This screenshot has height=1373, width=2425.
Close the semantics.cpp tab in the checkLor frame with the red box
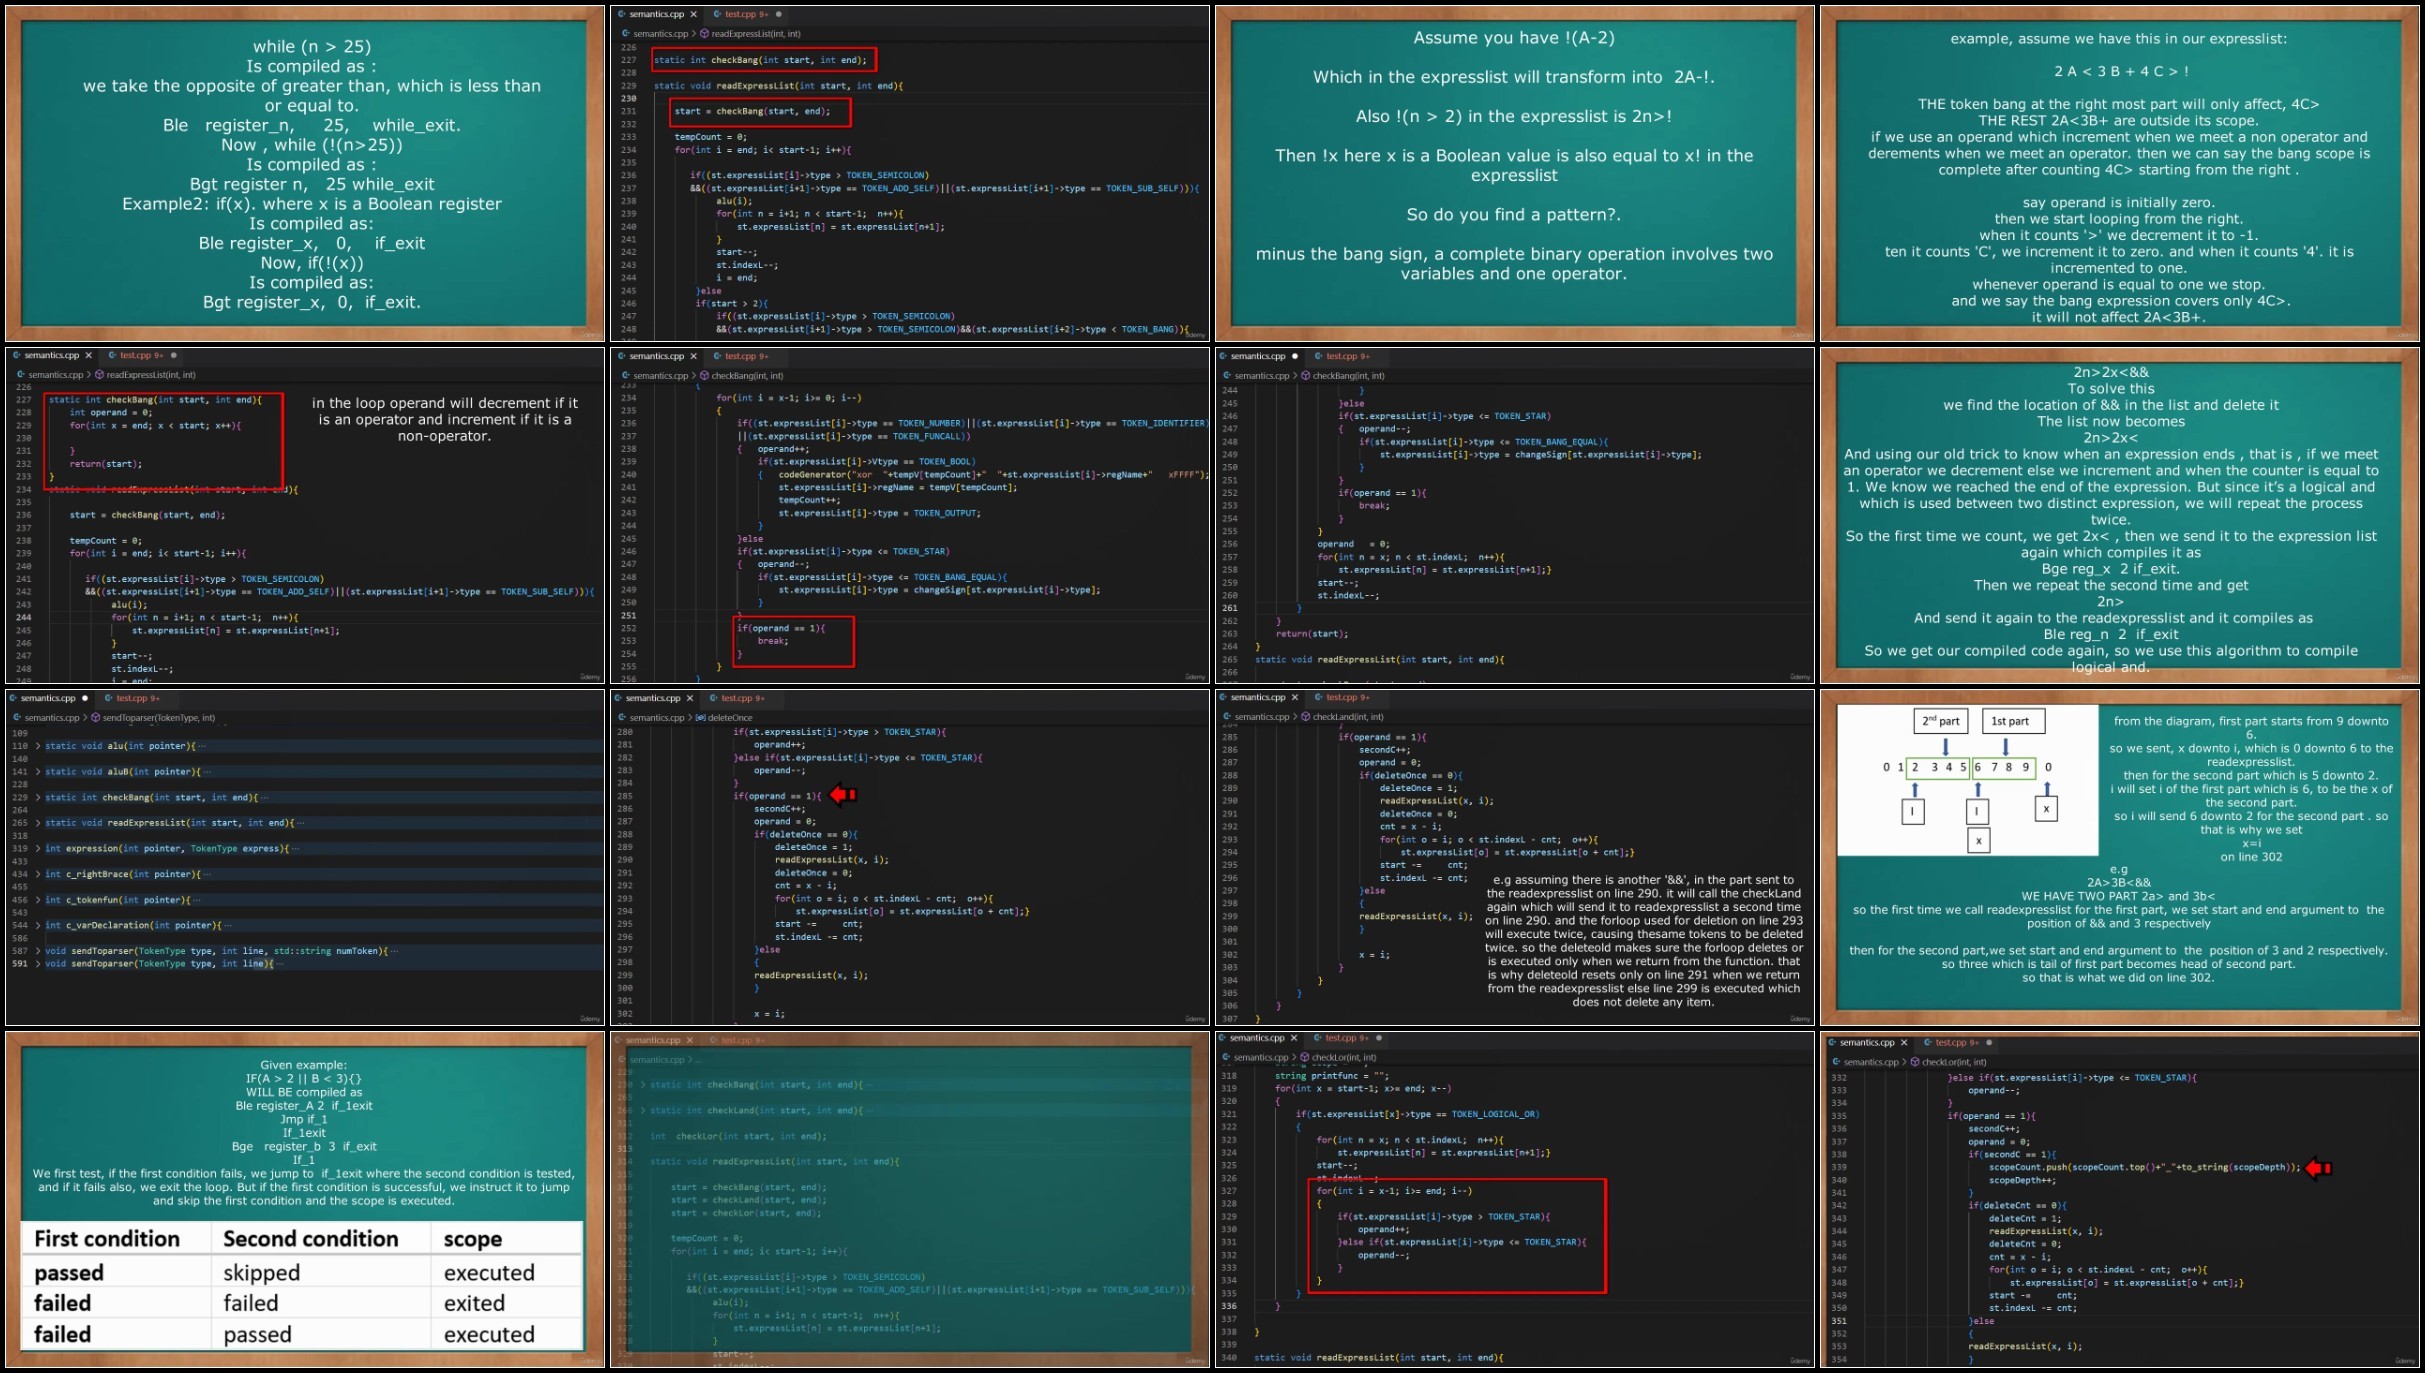coord(1294,1038)
